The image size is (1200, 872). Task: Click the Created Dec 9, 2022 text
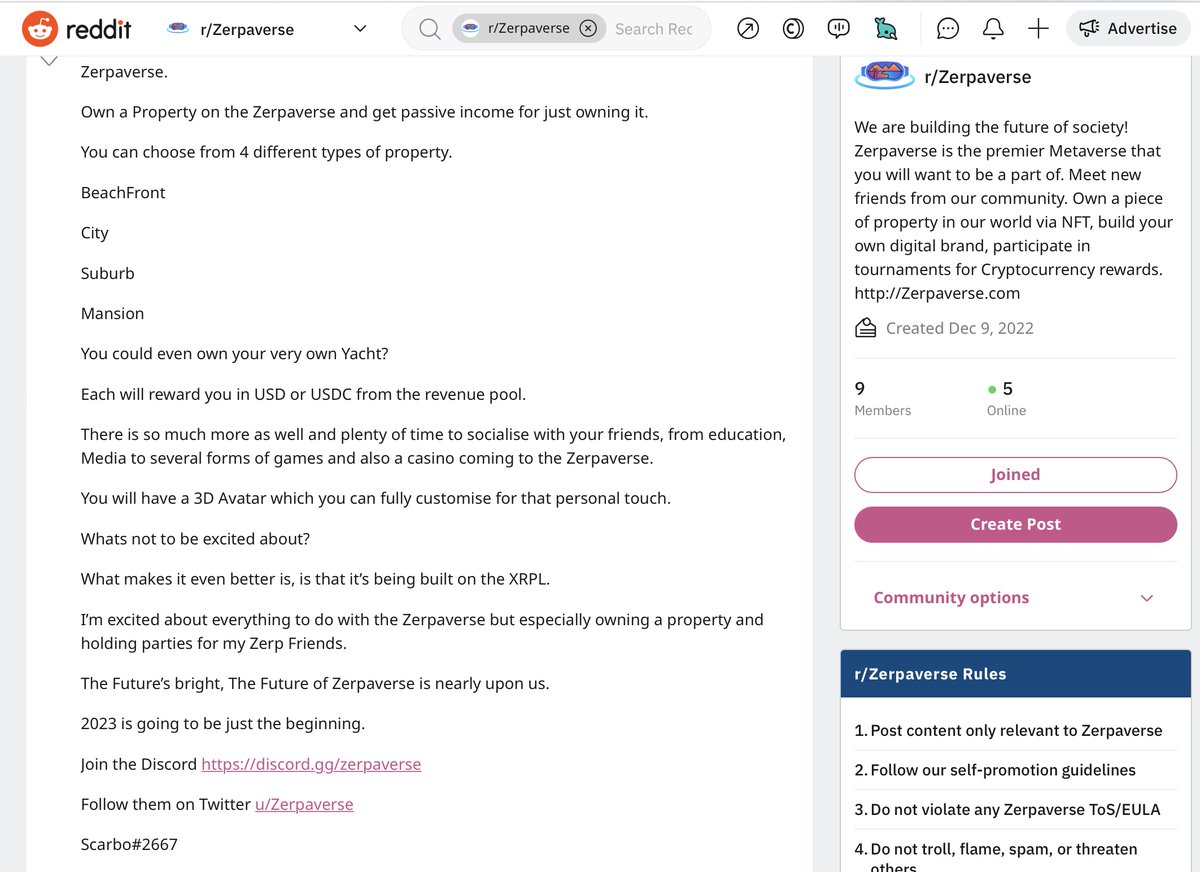click(x=960, y=328)
